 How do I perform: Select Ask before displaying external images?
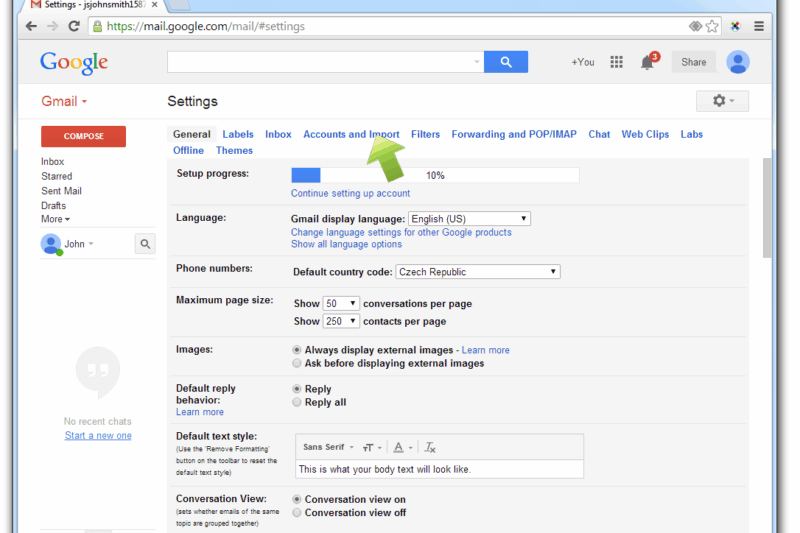[296, 363]
